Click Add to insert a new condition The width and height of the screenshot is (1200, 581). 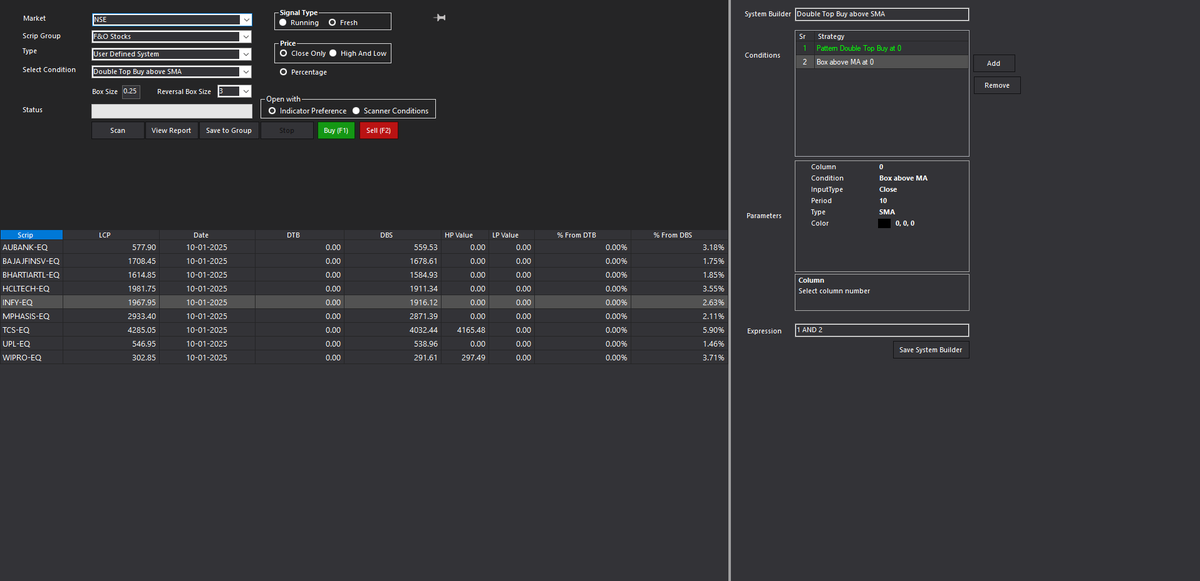point(994,62)
